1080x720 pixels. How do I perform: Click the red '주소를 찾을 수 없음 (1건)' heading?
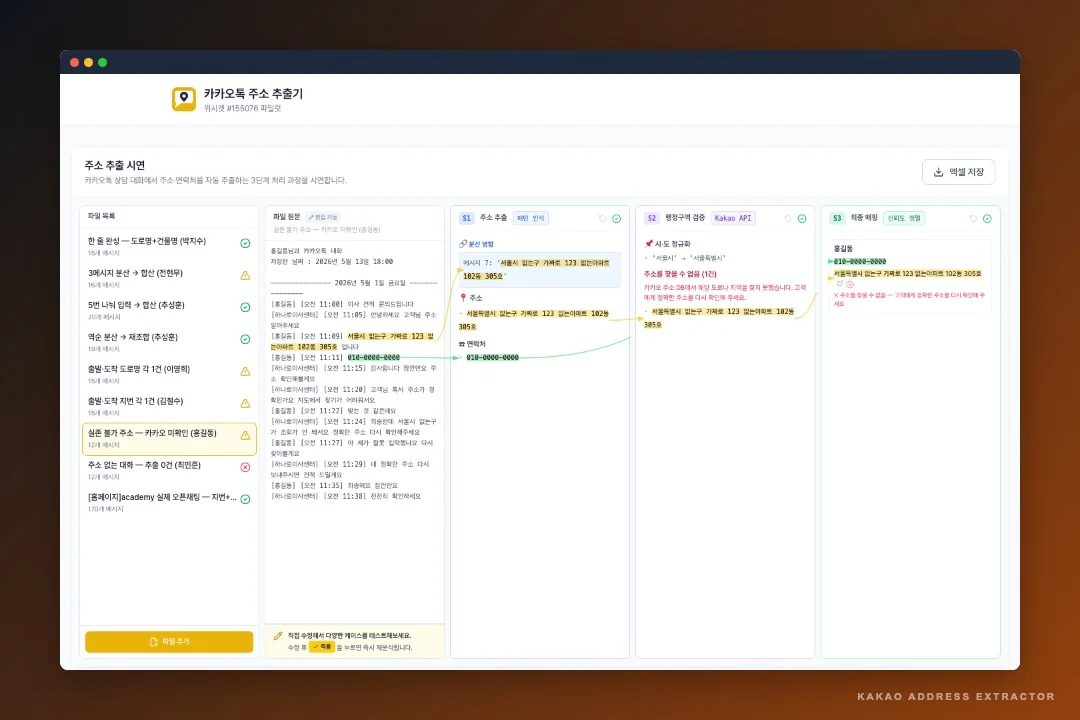pos(680,274)
